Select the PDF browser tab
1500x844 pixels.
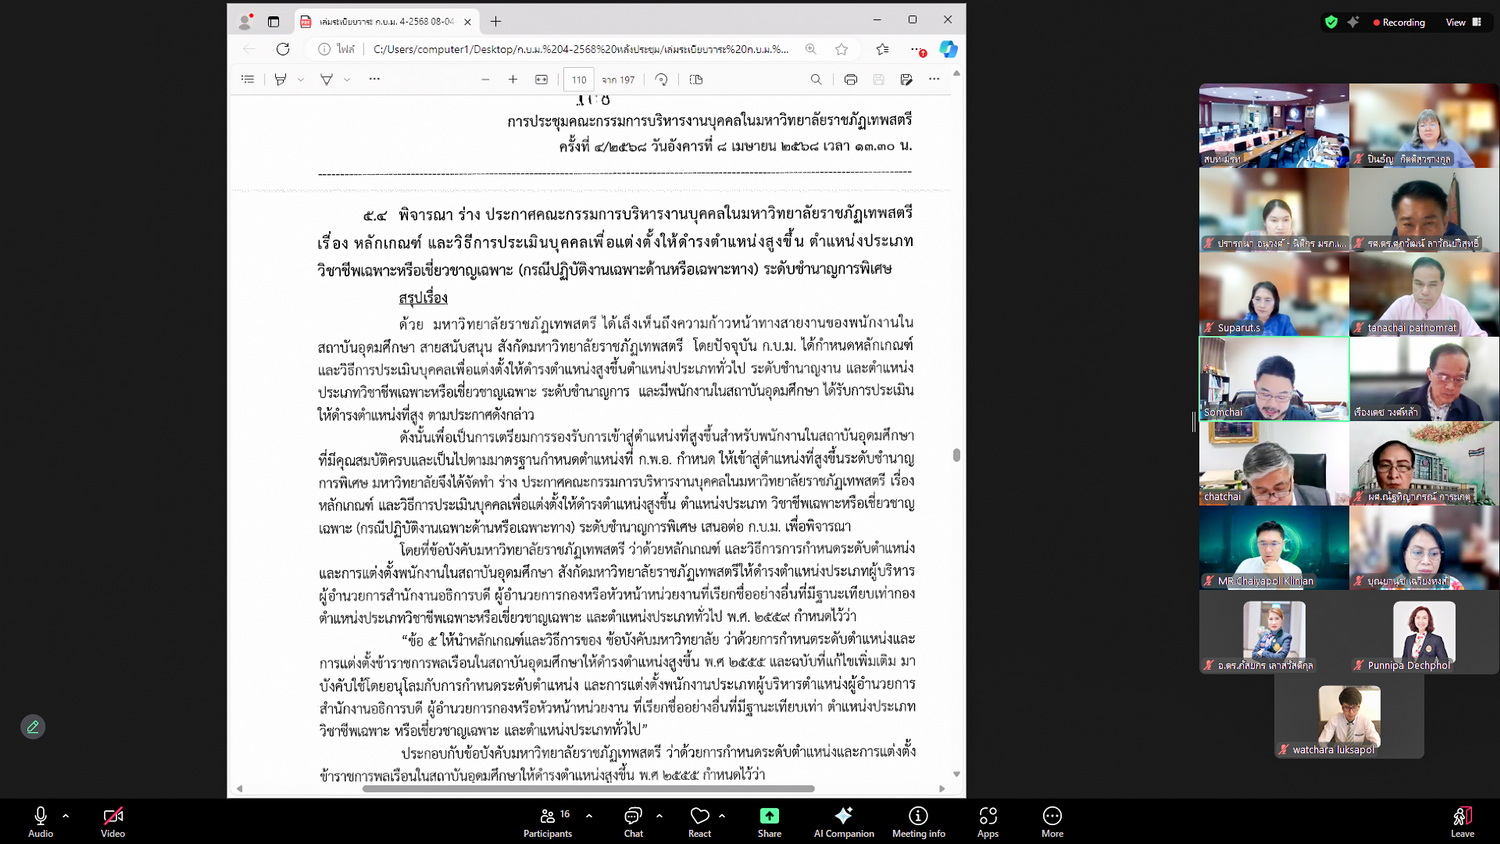pyautogui.click(x=386, y=21)
